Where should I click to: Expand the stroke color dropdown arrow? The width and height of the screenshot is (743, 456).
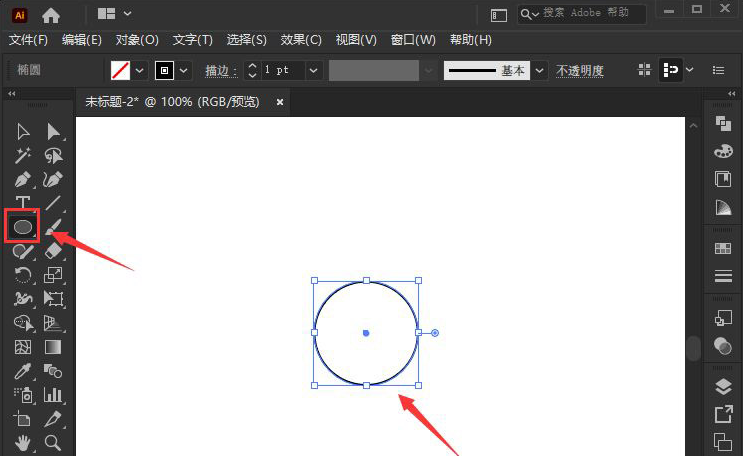(x=184, y=71)
